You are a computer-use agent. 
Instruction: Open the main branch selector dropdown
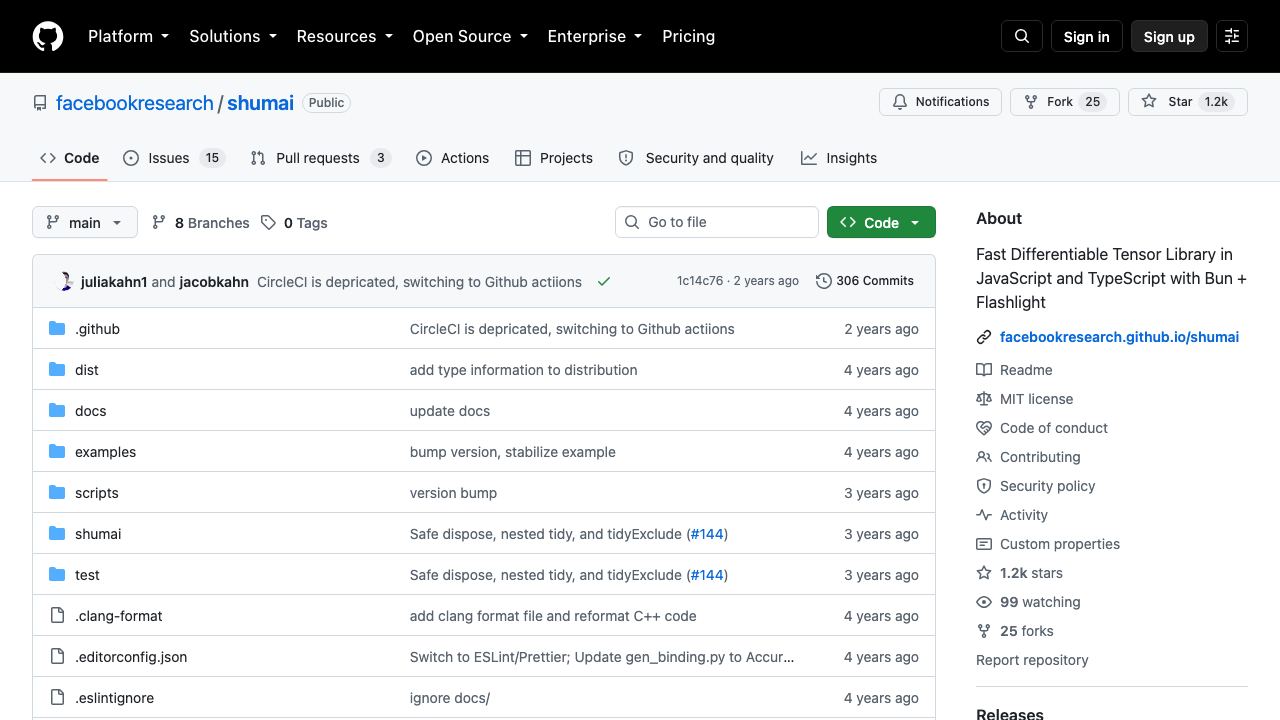point(84,222)
